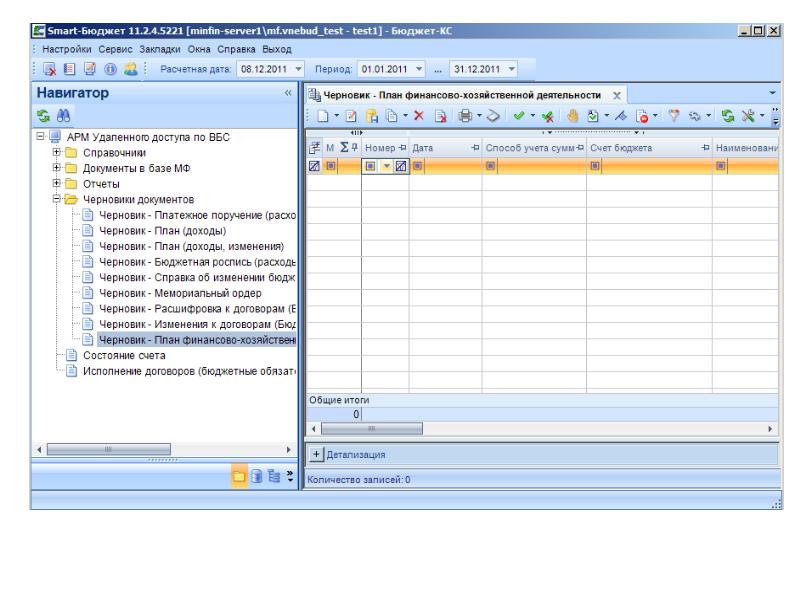800x600 pixels.
Task: Select Черновик - Мемориальный ордер item
Action: point(167,293)
